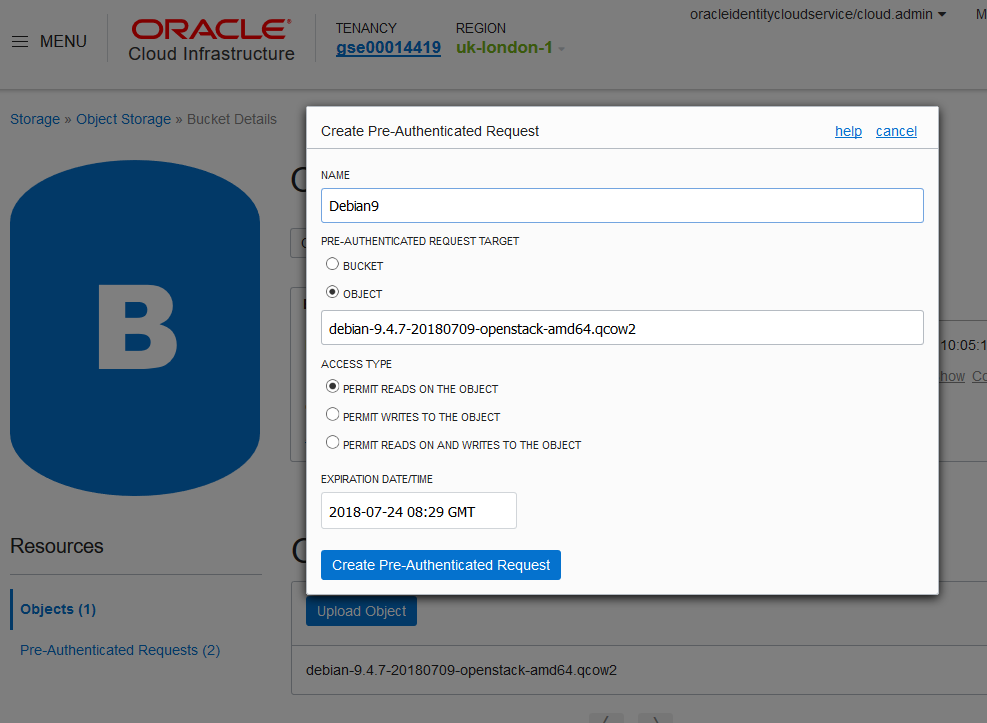Focus the NAME input field

click(x=622, y=206)
